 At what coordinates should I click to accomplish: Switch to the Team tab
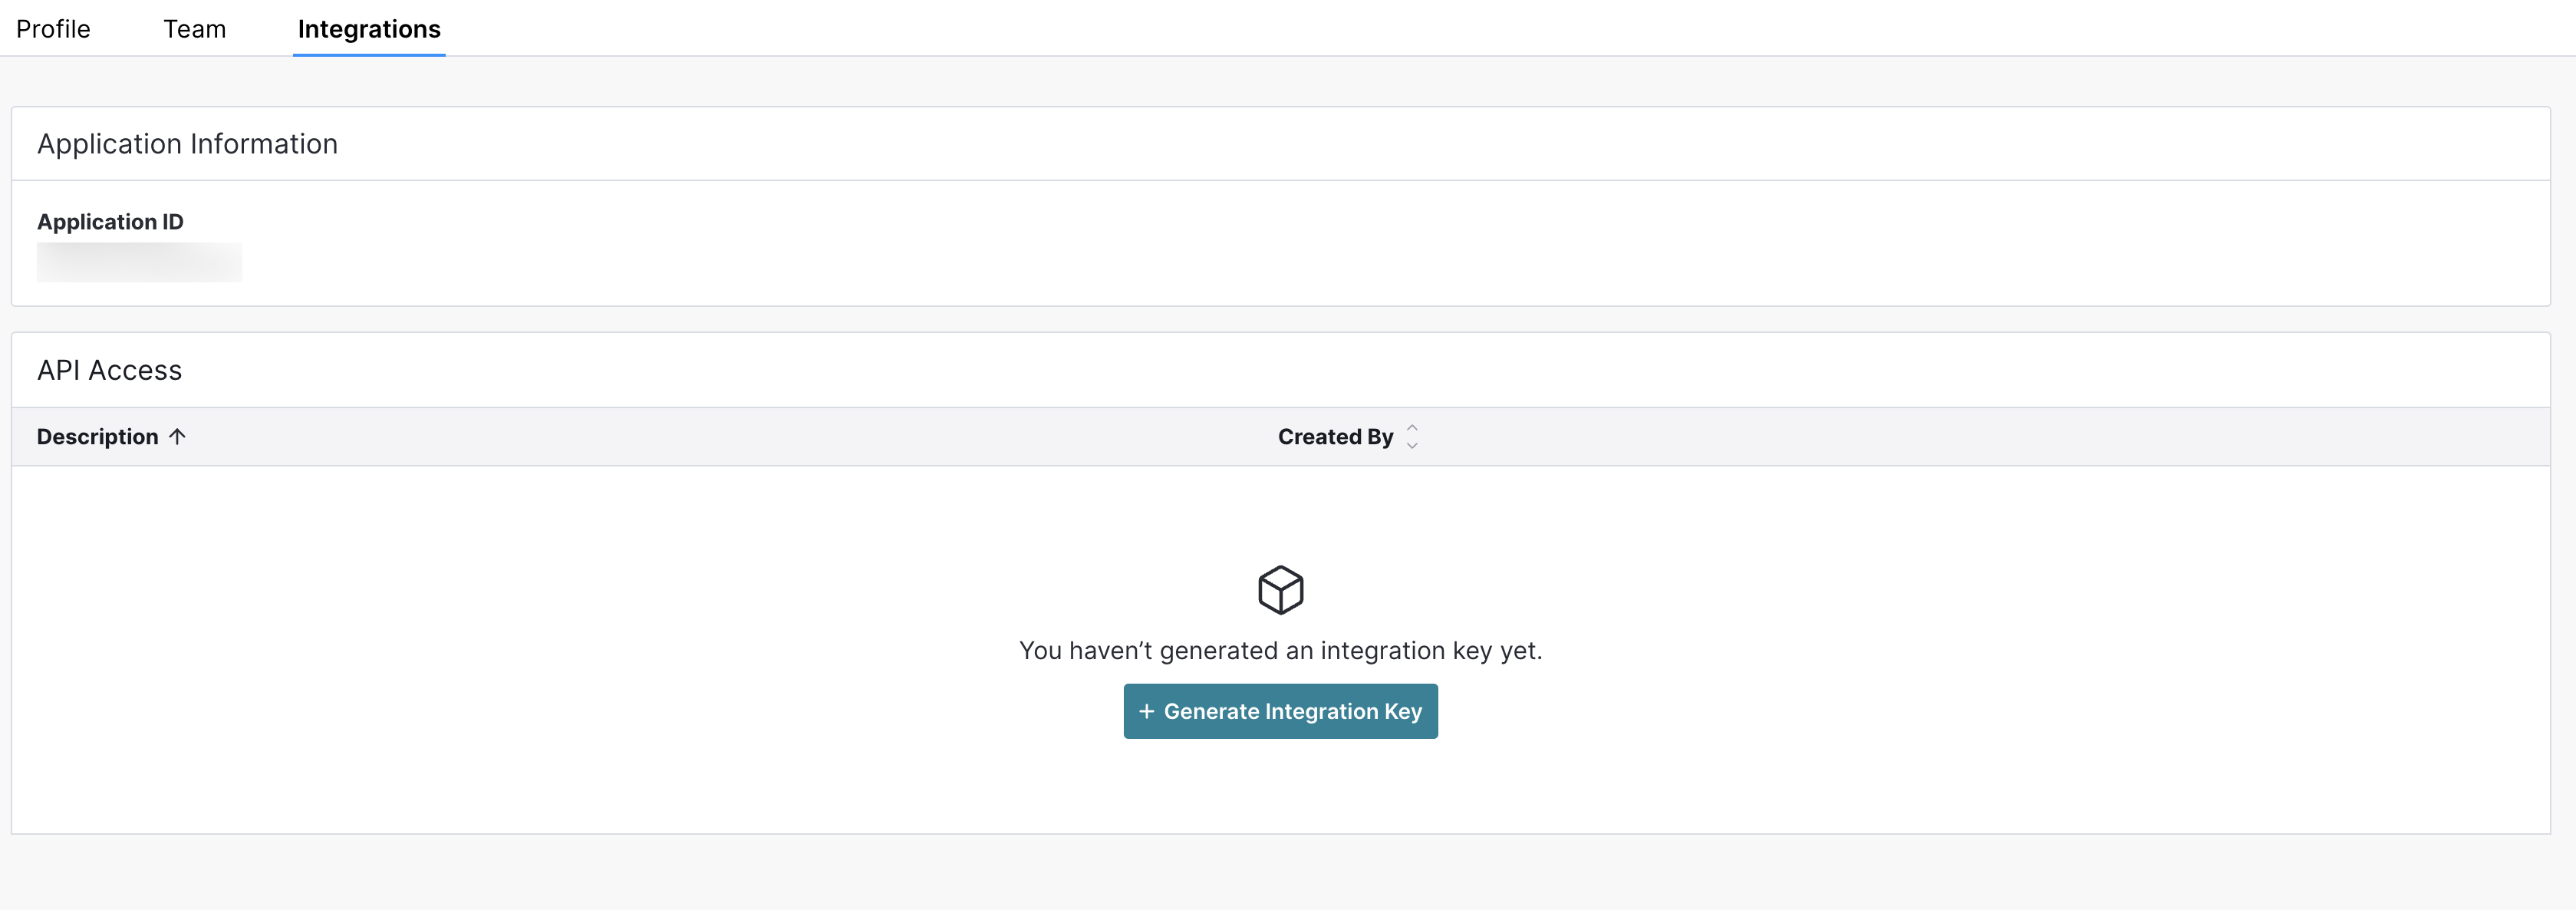pos(194,29)
